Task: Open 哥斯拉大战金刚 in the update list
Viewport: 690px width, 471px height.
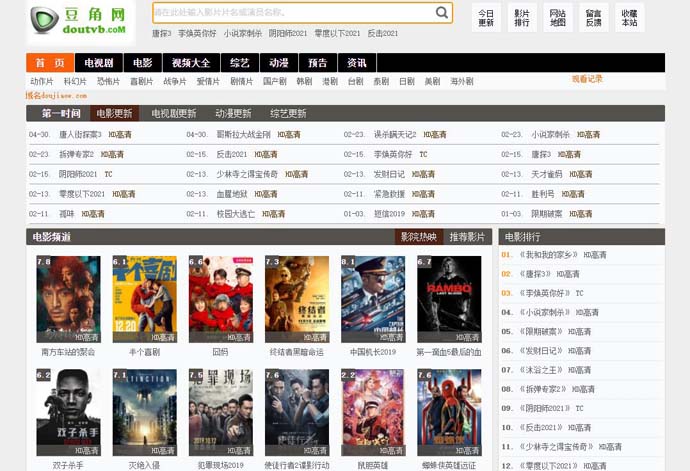Action: 243,135
